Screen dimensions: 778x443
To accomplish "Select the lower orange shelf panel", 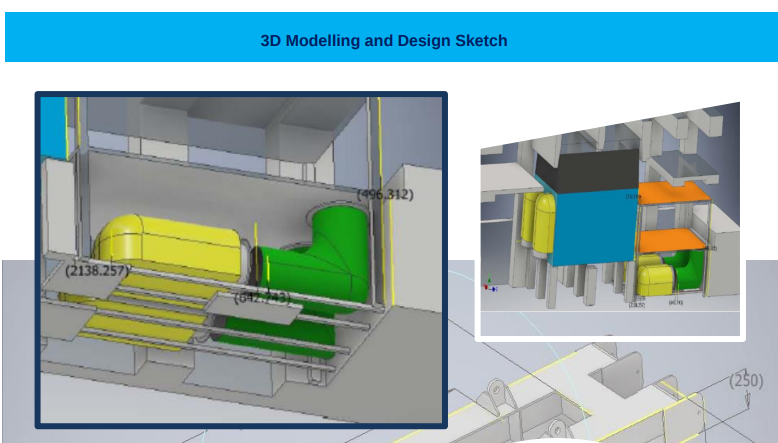I will (x=672, y=240).
